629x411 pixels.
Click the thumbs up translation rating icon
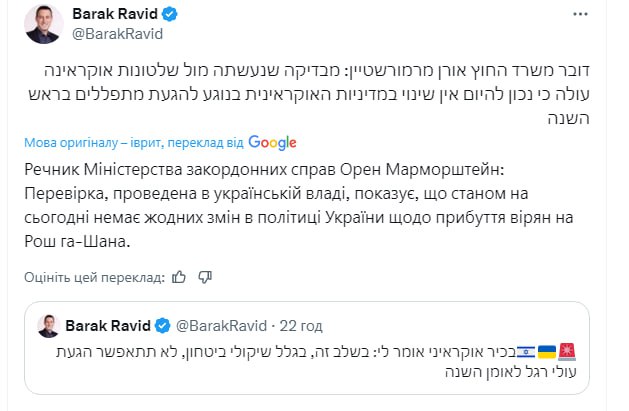179,277
